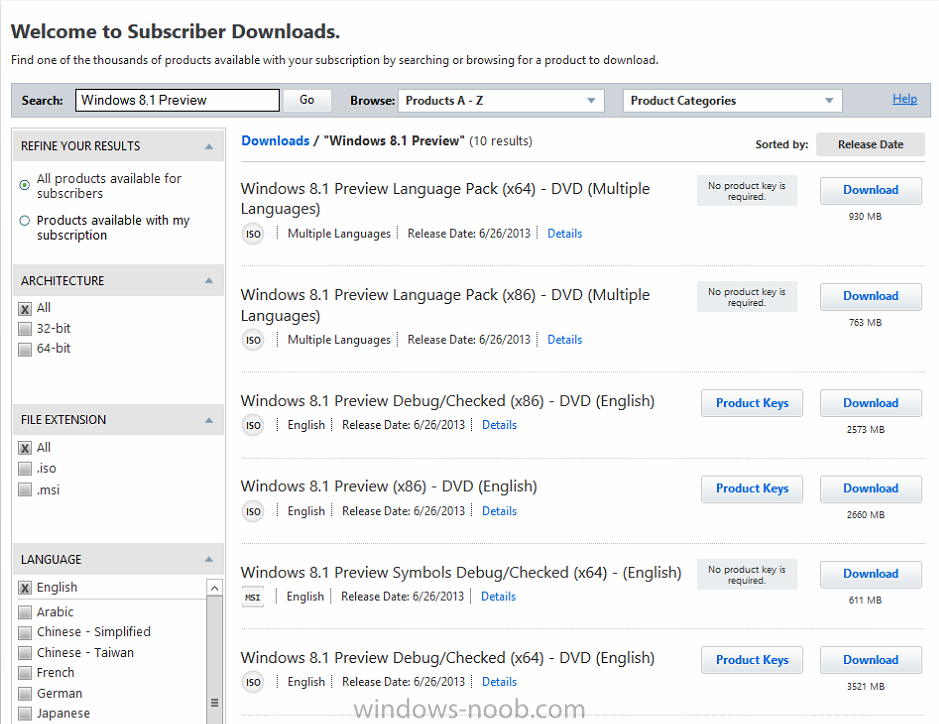Click title Windows 8.1 Preview (x86) - DVD (English)

pos(389,486)
